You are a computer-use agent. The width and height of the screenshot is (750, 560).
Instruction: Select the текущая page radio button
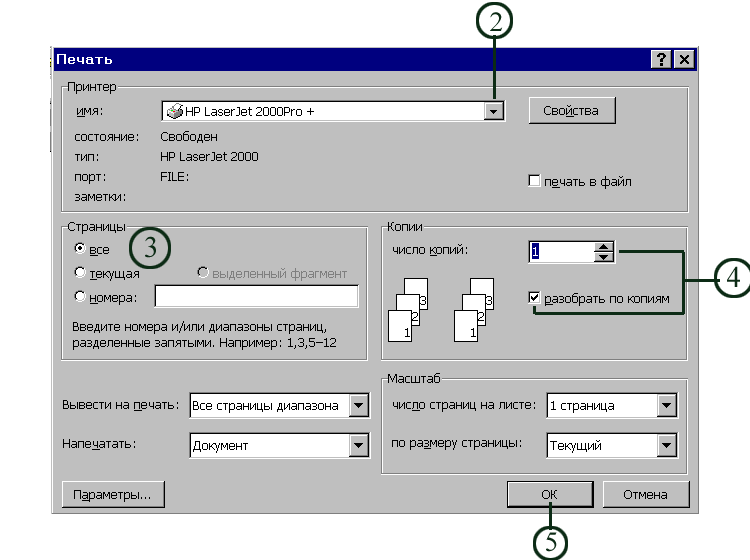(x=80, y=273)
